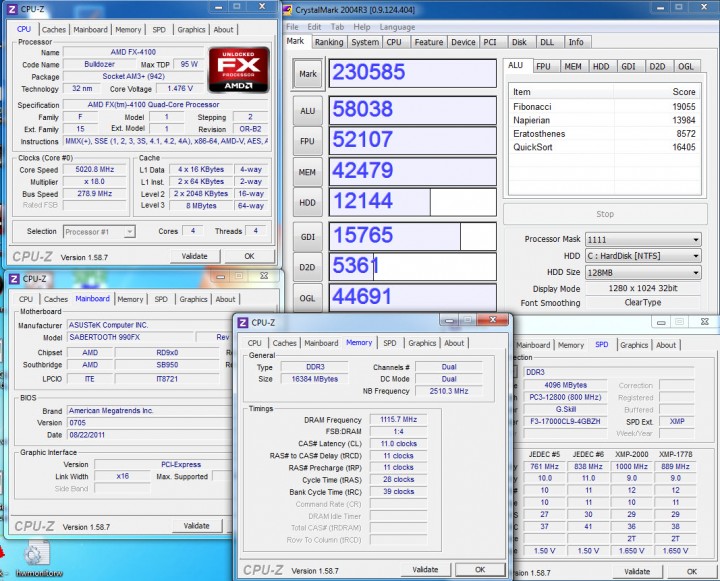Click Validate in the CPU-Z Memory window

[426, 569]
